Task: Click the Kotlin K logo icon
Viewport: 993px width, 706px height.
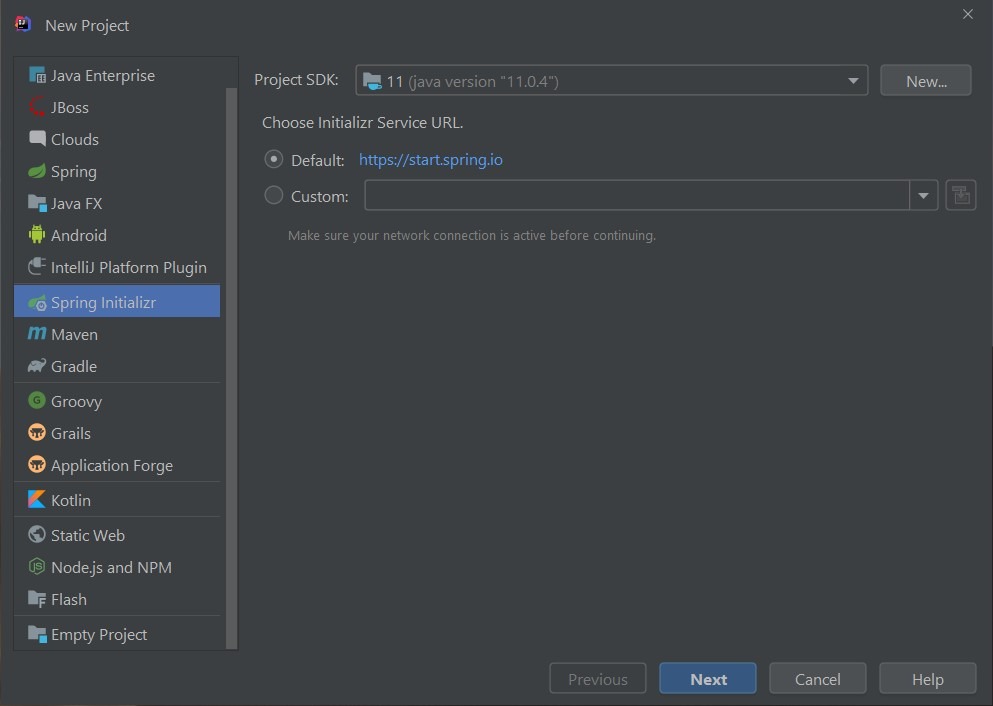Action: (x=37, y=500)
